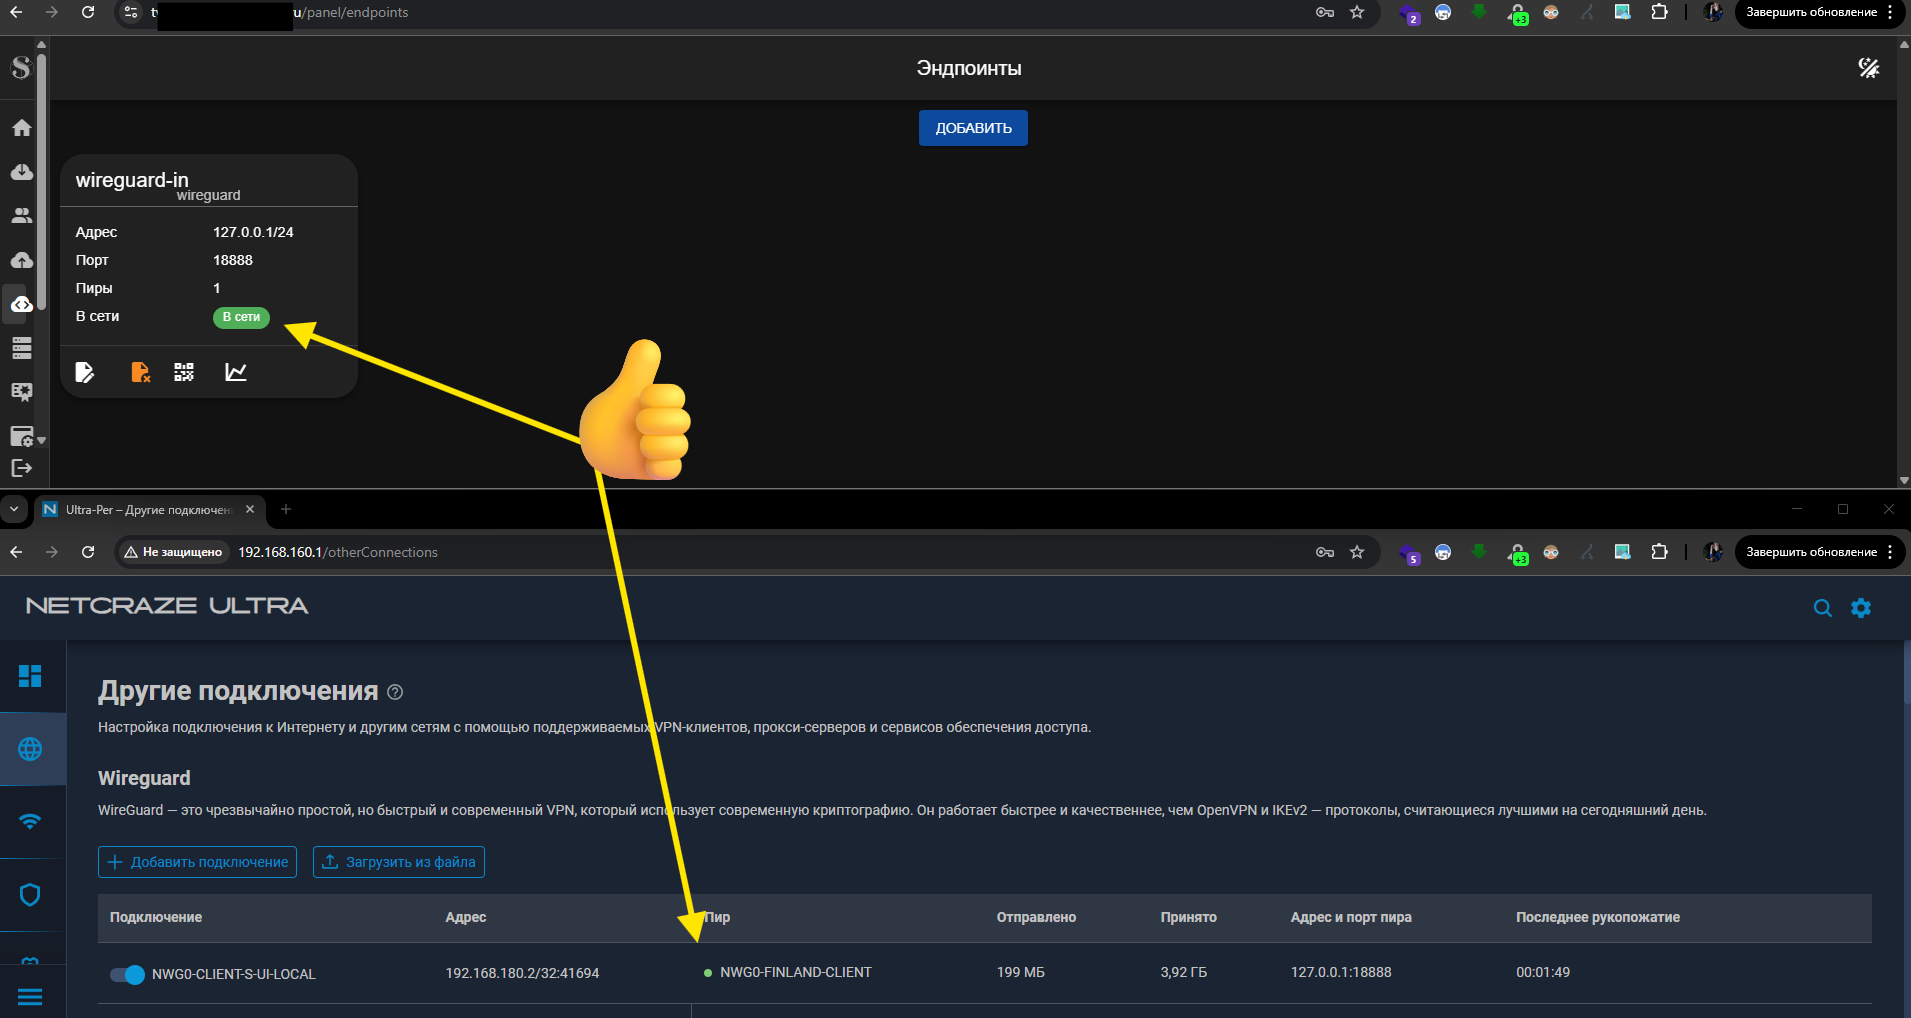This screenshot has width=1911, height=1018.
Task: Edit the wireguard-in endpoint
Action: [85, 372]
